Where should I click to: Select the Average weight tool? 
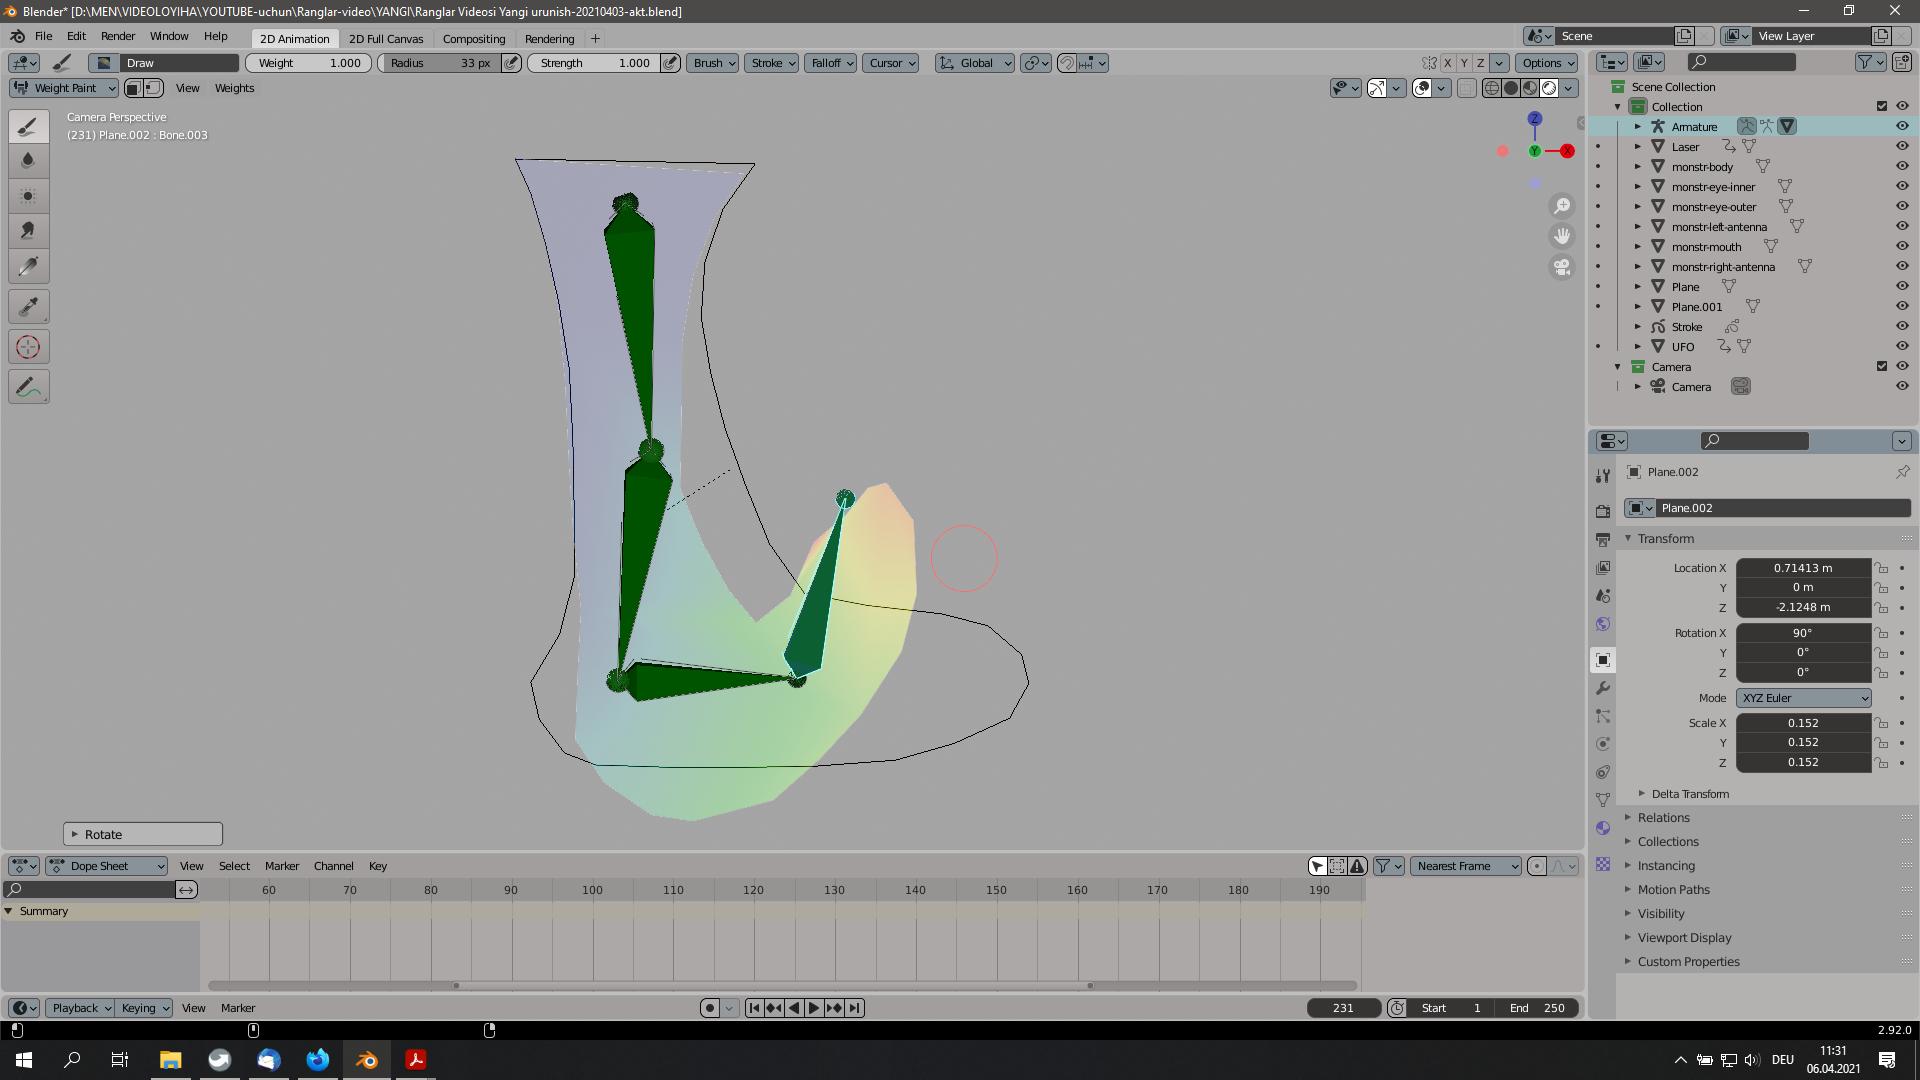point(28,195)
